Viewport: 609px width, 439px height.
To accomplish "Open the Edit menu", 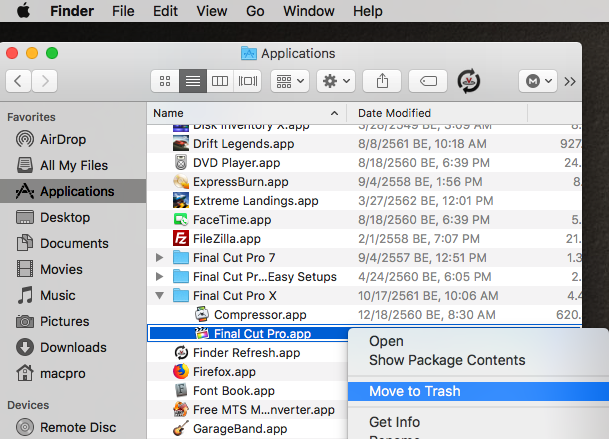I will (x=165, y=11).
